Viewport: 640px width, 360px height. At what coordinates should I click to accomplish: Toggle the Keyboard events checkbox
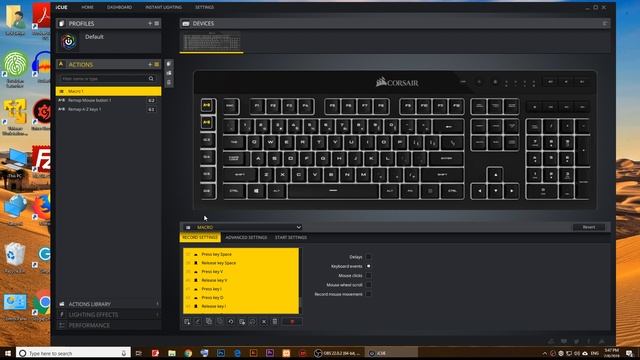368,266
